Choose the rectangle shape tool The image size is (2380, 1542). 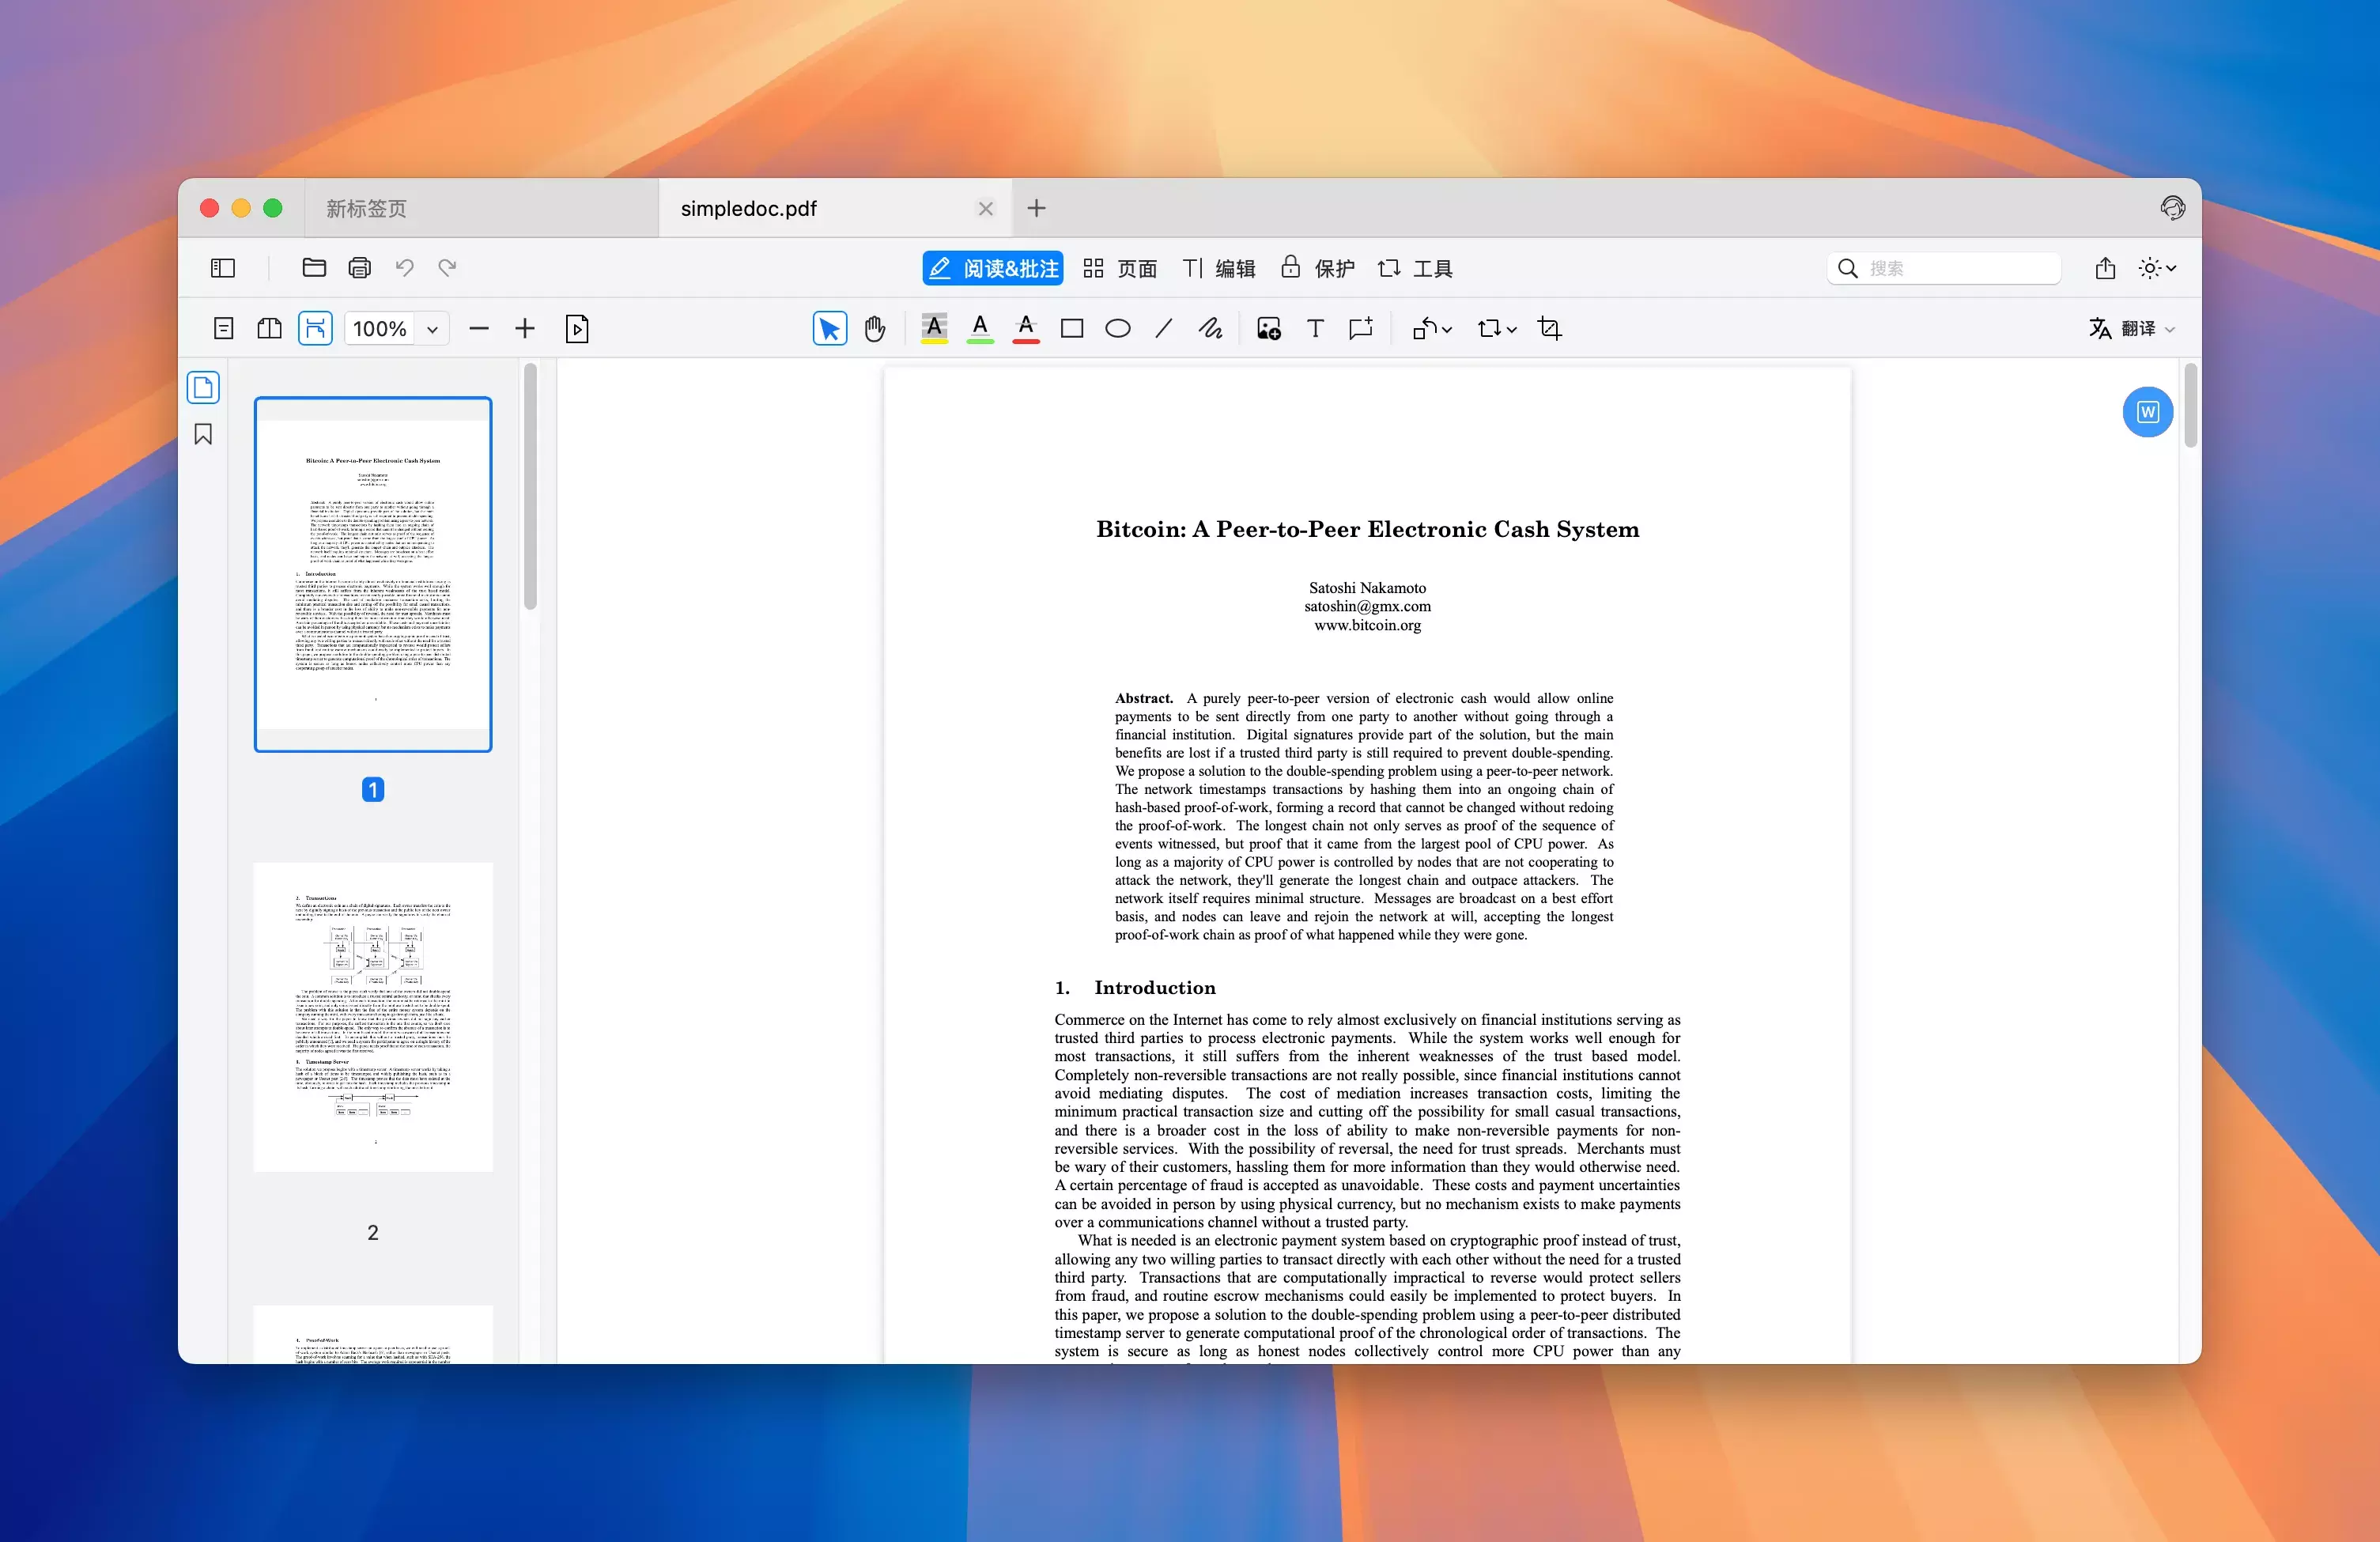(x=1071, y=328)
